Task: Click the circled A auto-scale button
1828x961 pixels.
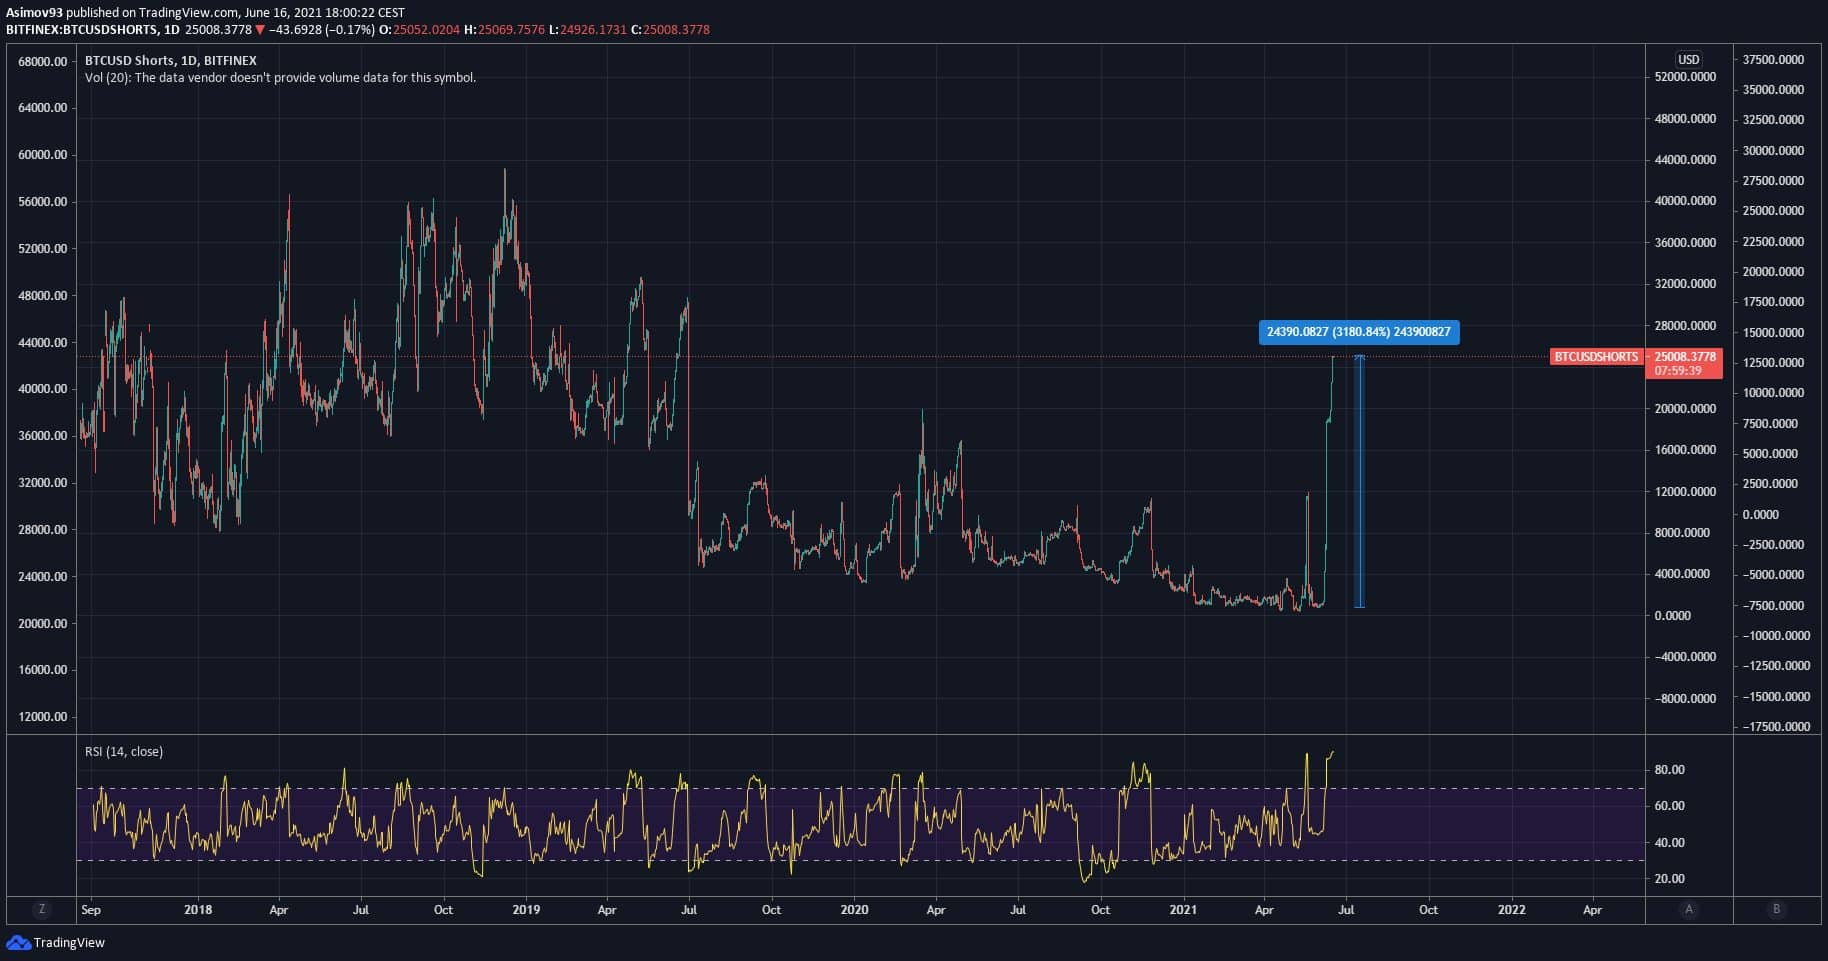Action: pos(1689,909)
